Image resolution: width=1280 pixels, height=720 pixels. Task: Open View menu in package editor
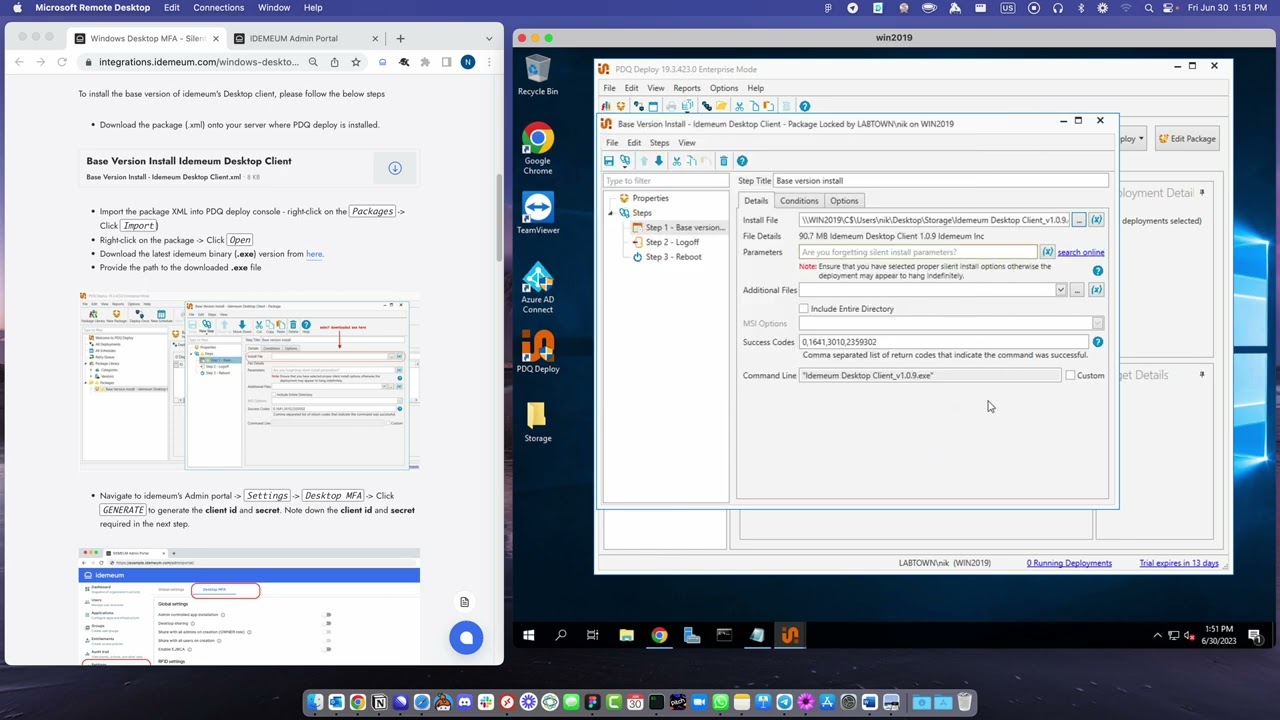point(686,143)
